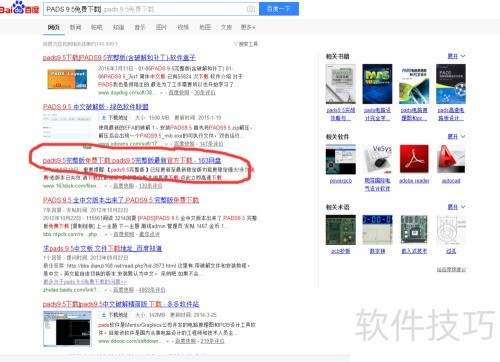Open the '过孔' text link

point(451,251)
